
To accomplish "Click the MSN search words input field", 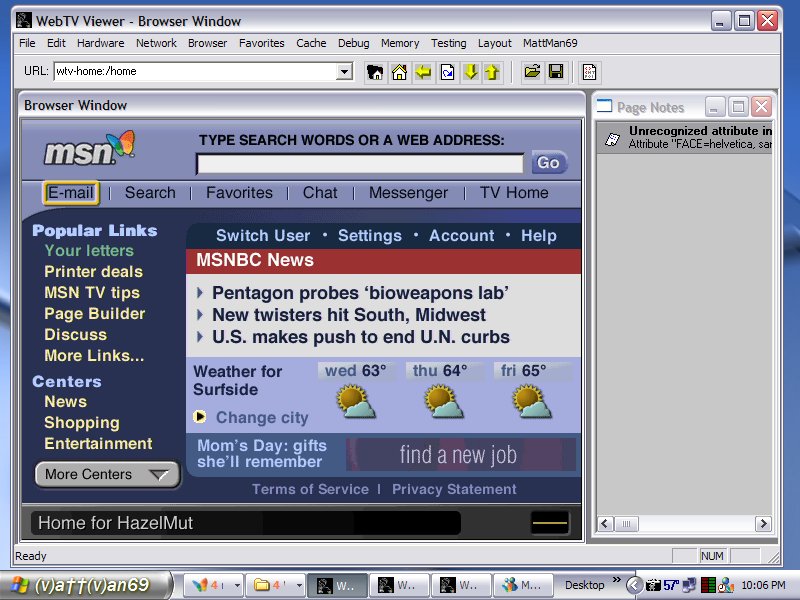I will pos(360,164).
